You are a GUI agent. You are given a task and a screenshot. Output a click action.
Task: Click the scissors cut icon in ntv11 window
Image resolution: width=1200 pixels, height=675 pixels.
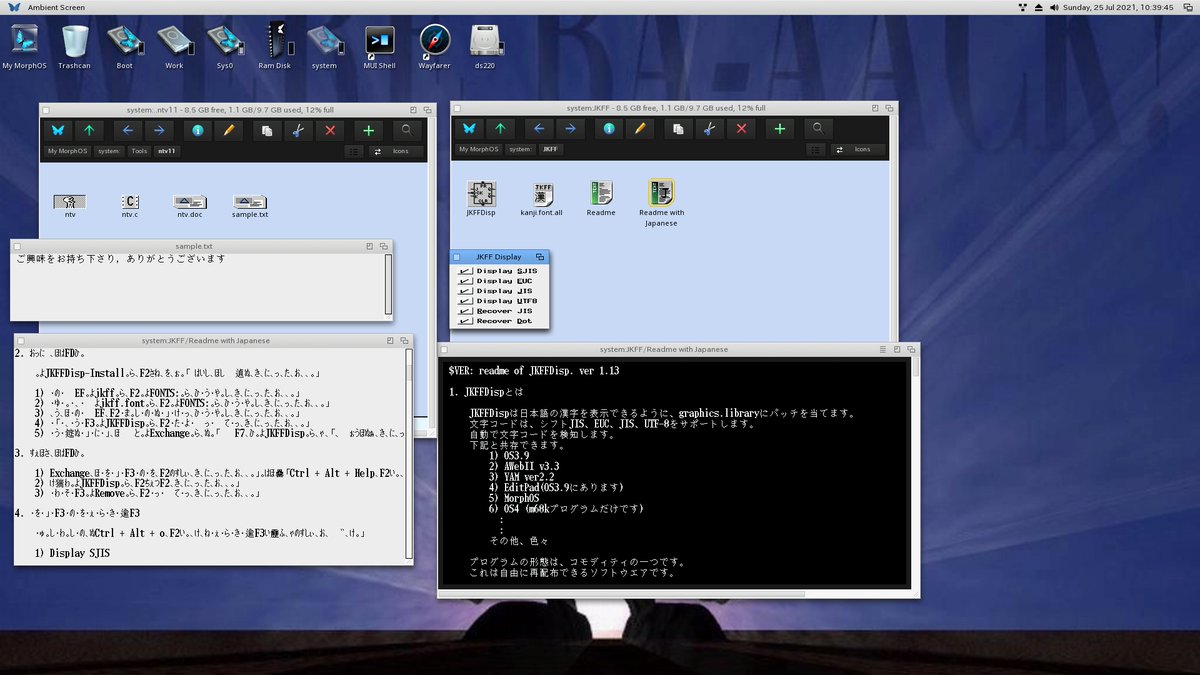298,130
